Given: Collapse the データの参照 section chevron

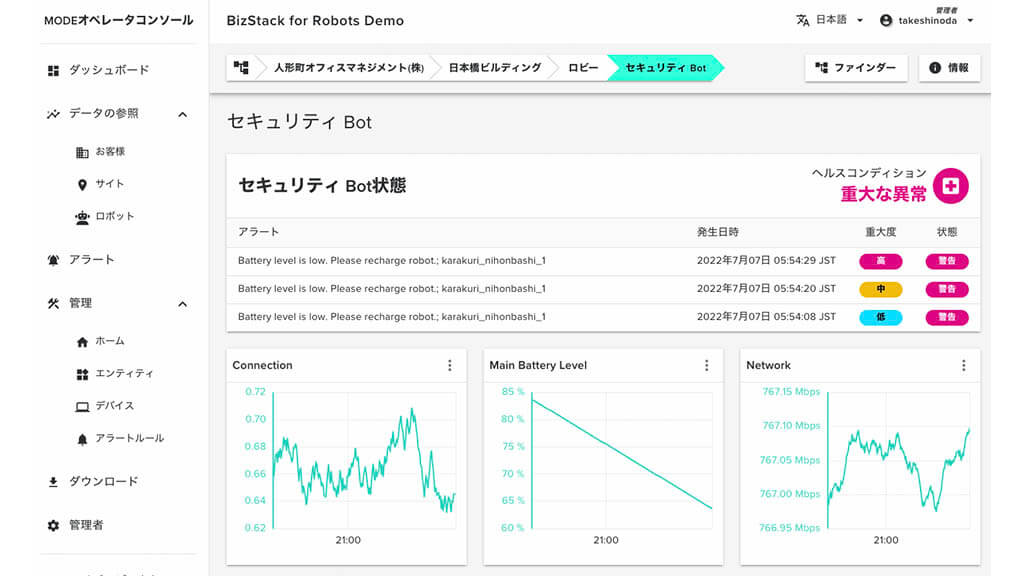Looking at the screenshot, I should pos(183,114).
